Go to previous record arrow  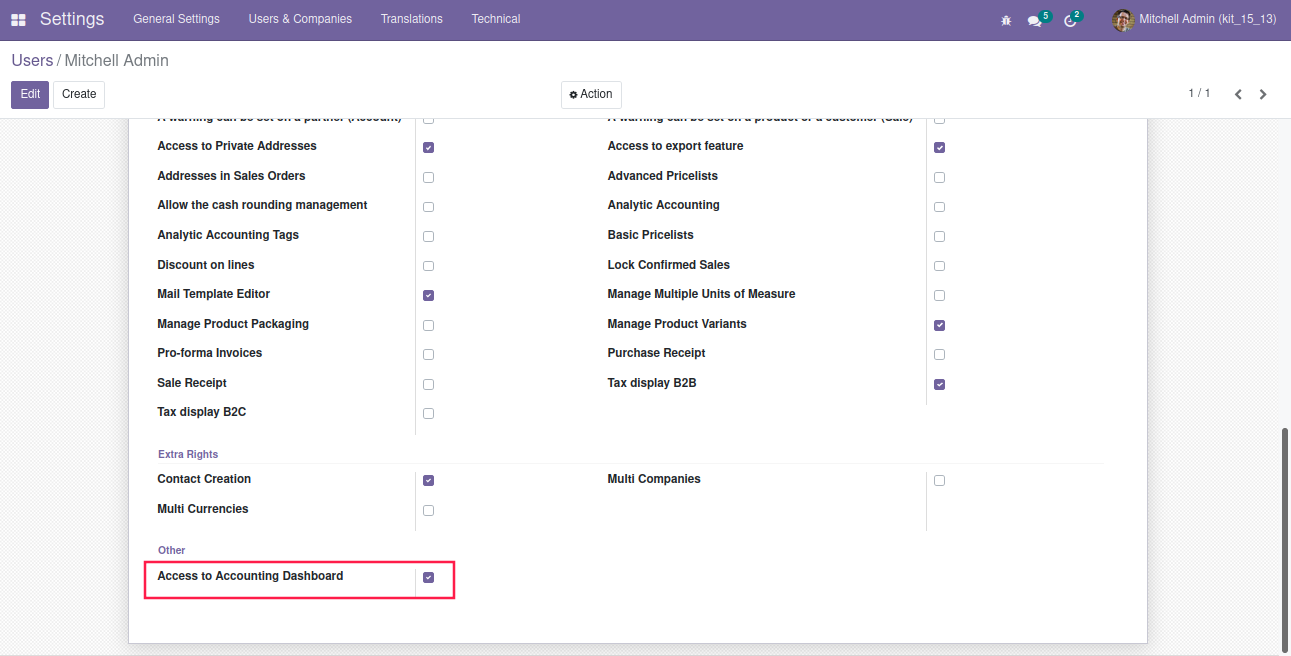pyautogui.click(x=1238, y=94)
